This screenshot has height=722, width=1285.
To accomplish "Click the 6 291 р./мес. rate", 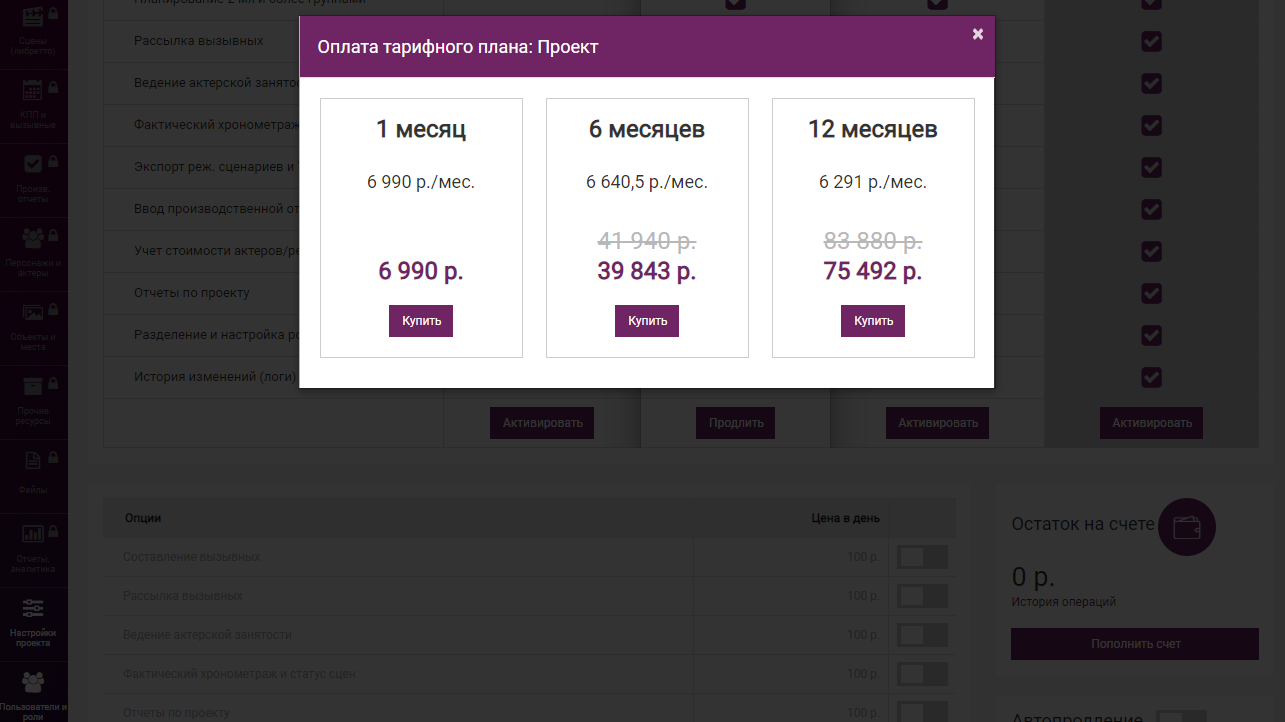I will tap(873, 182).
